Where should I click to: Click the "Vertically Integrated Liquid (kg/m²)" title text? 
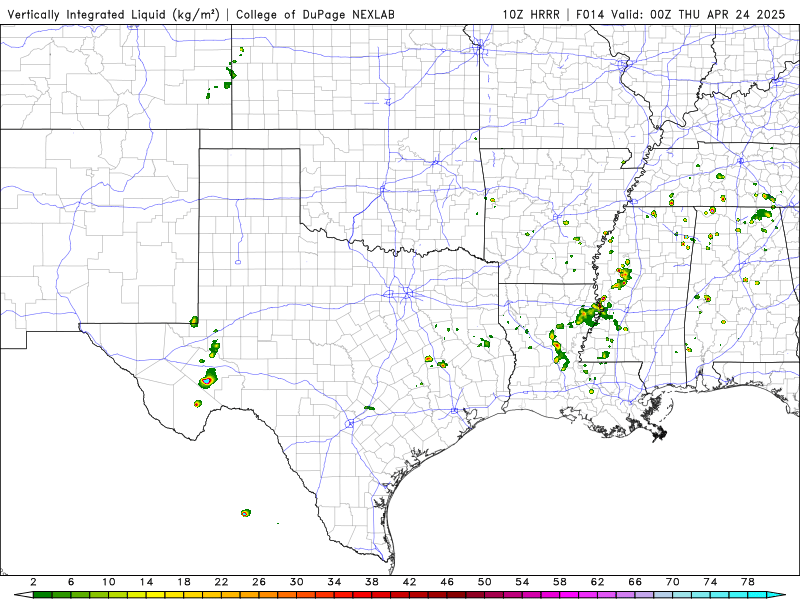click(113, 14)
